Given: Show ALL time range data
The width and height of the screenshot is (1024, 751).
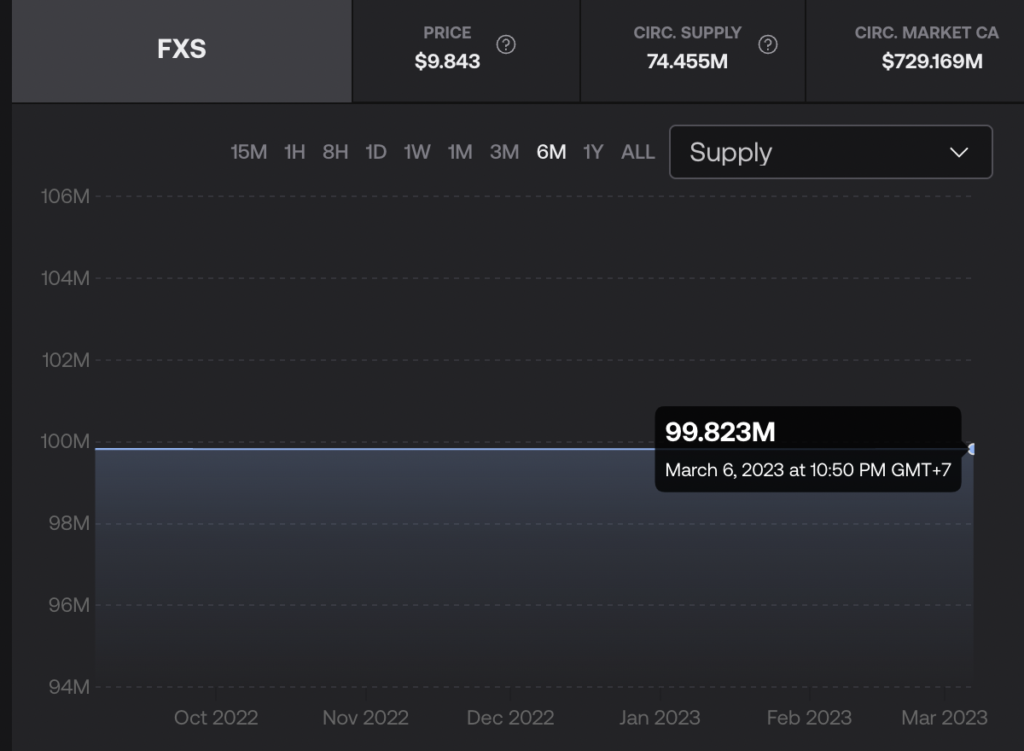Looking at the screenshot, I should click(x=637, y=152).
